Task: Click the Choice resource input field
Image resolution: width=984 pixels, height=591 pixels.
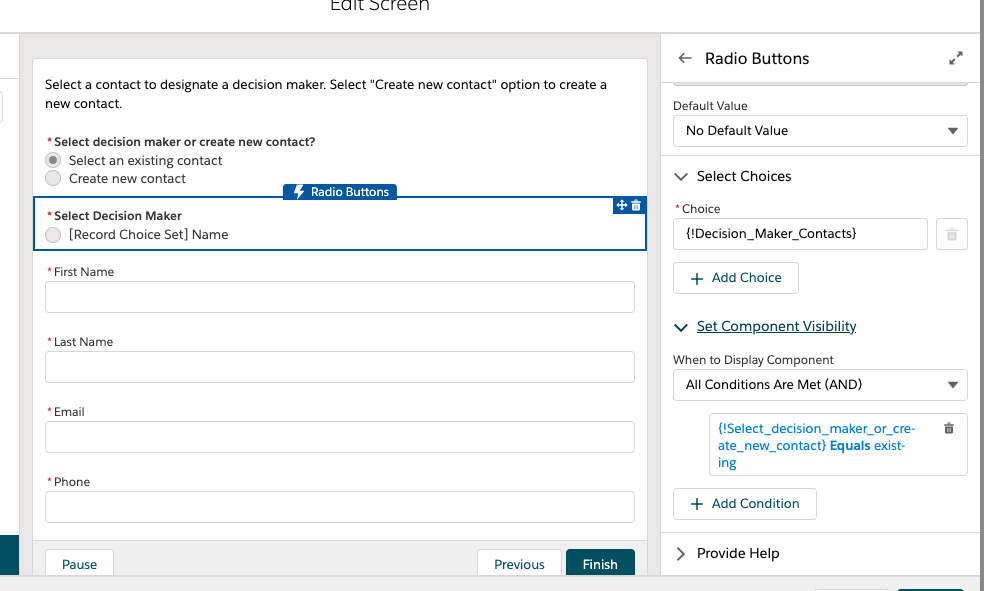Action: tap(800, 234)
